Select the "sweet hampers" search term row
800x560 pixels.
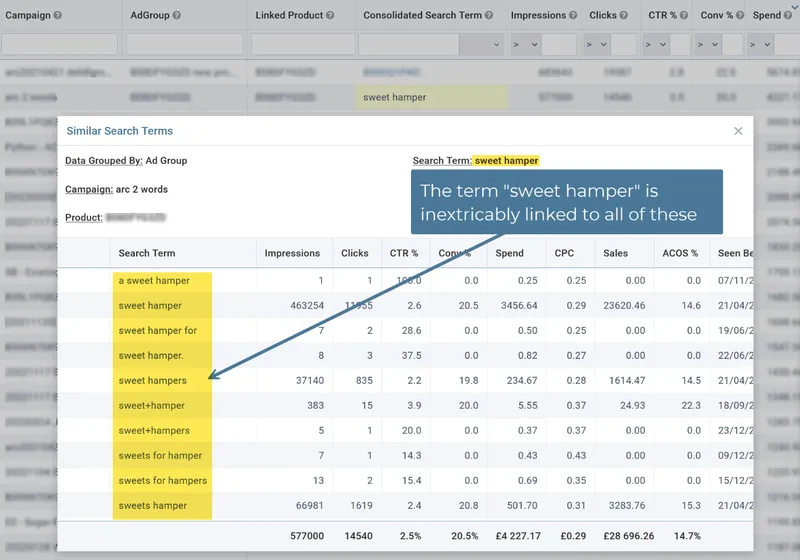[153, 381]
